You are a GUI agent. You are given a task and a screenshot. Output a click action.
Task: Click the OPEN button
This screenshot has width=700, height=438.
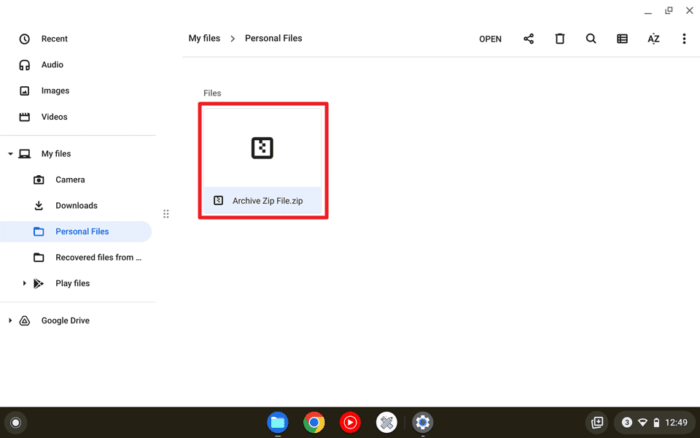(x=490, y=39)
